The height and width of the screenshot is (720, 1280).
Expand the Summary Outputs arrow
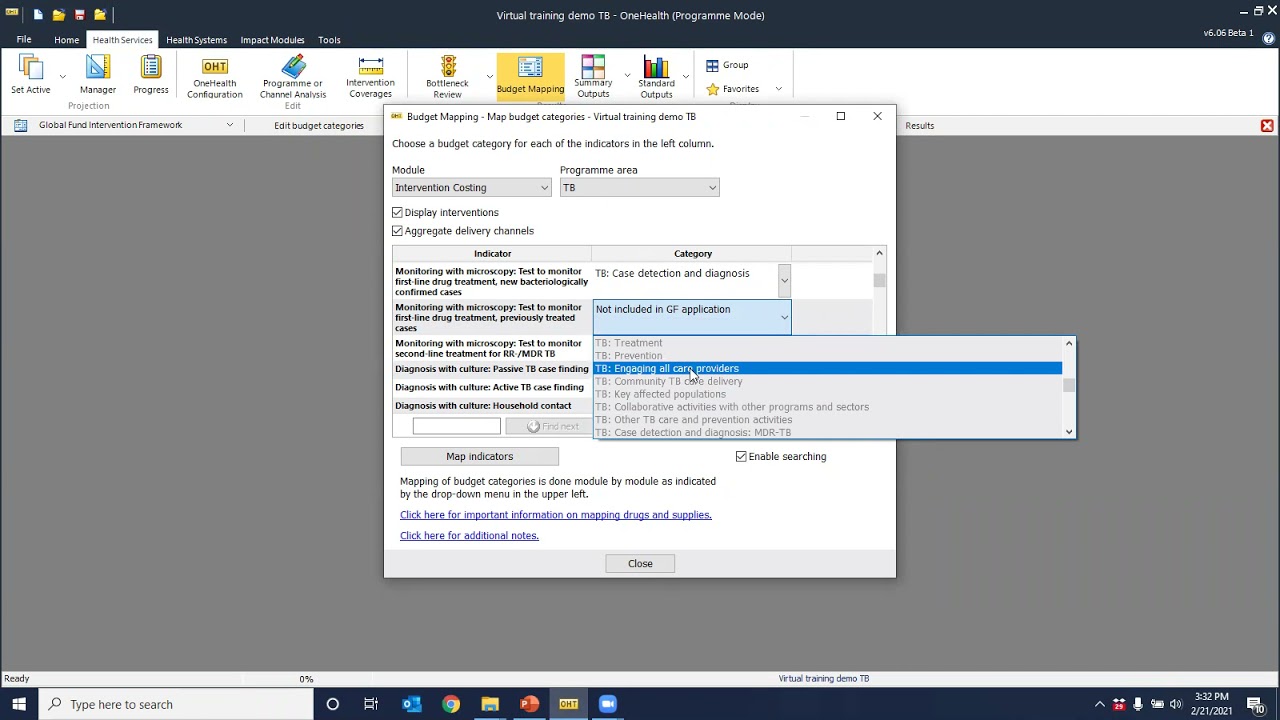click(x=627, y=77)
